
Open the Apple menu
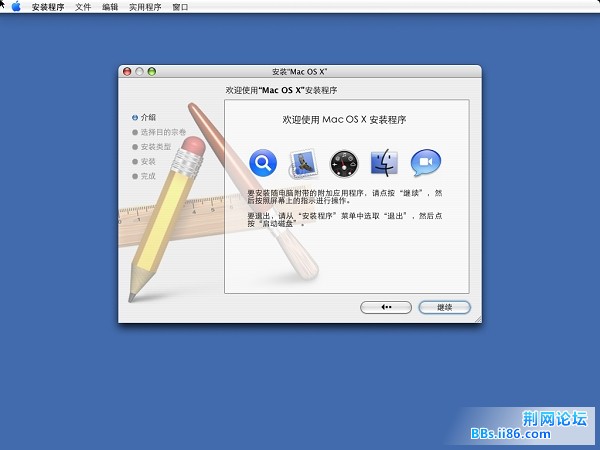[16, 6]
